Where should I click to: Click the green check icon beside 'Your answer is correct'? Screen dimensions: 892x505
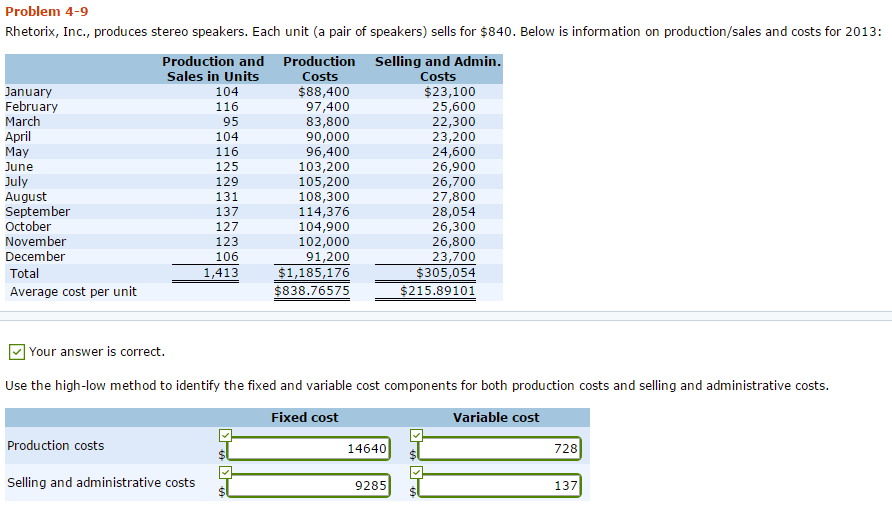17,352
